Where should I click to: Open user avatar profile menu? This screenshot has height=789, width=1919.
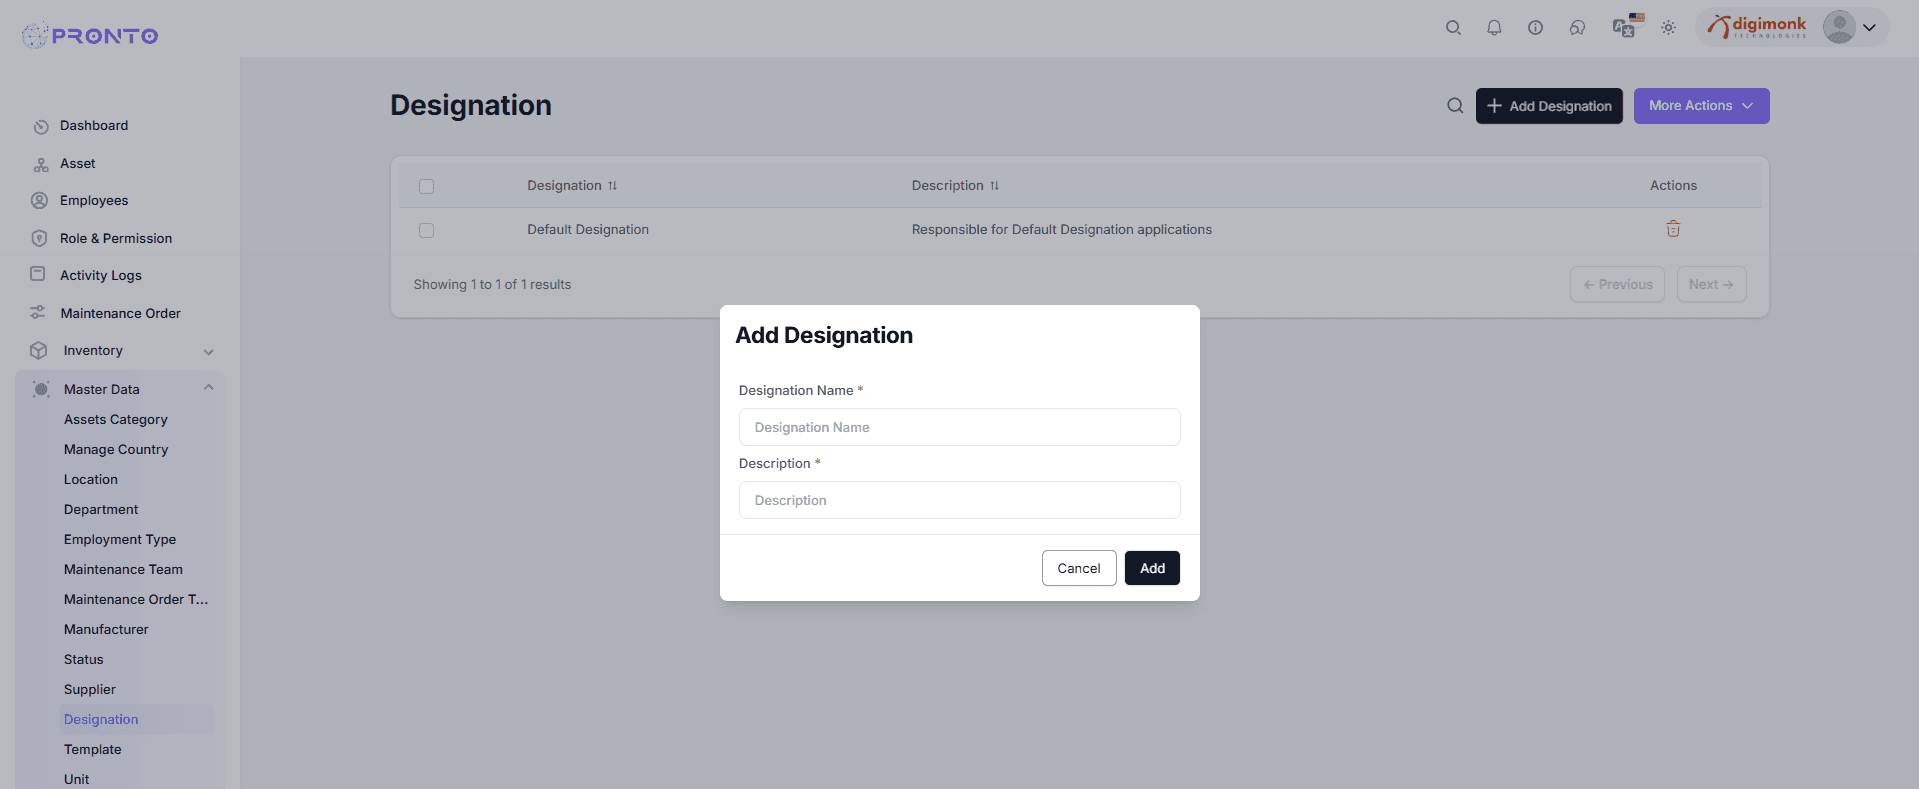click(x=1839, y=27)
